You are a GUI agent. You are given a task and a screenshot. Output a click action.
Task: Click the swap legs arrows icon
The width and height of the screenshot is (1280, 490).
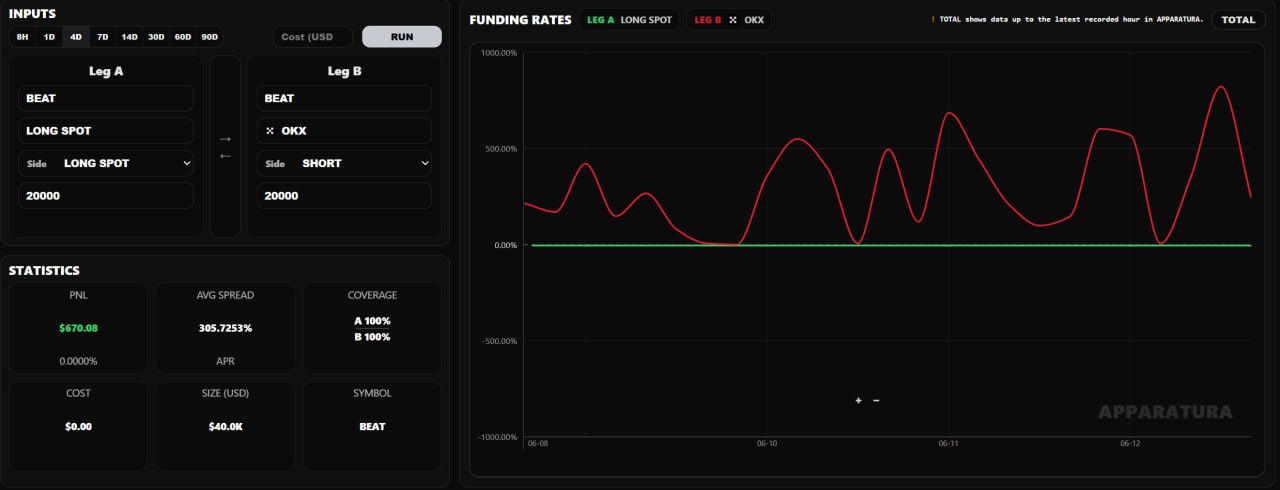point(225,147)
